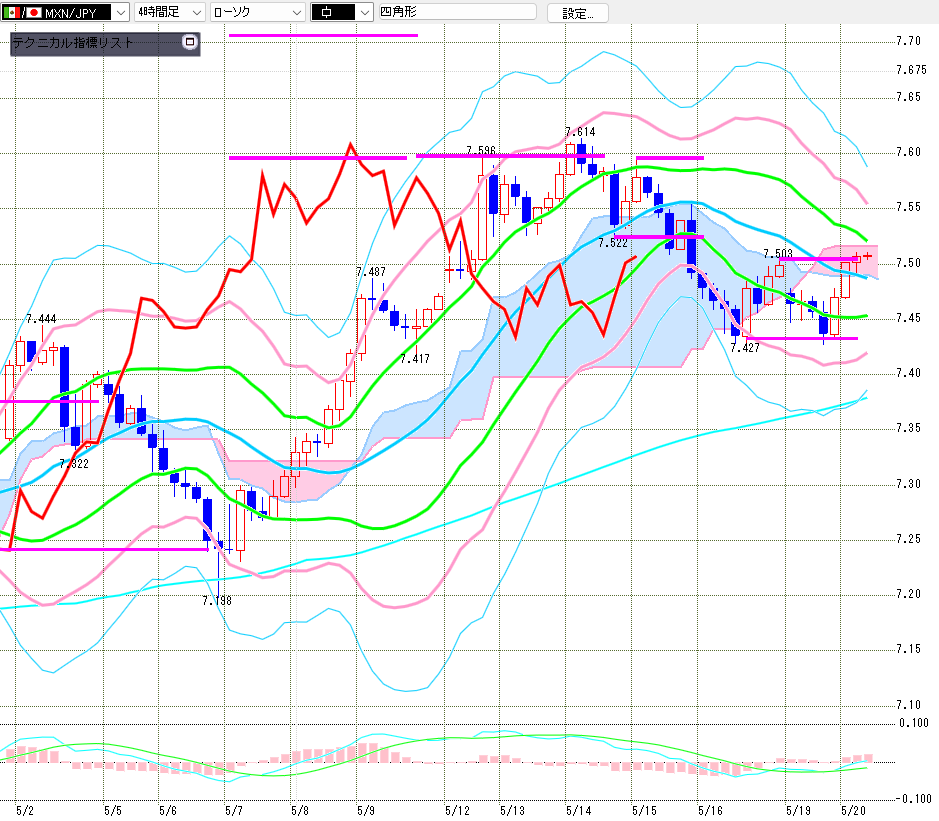939x821 pixels.
Task: Click the -0.100 oscillator axis value
Action: tap(914, 799)
